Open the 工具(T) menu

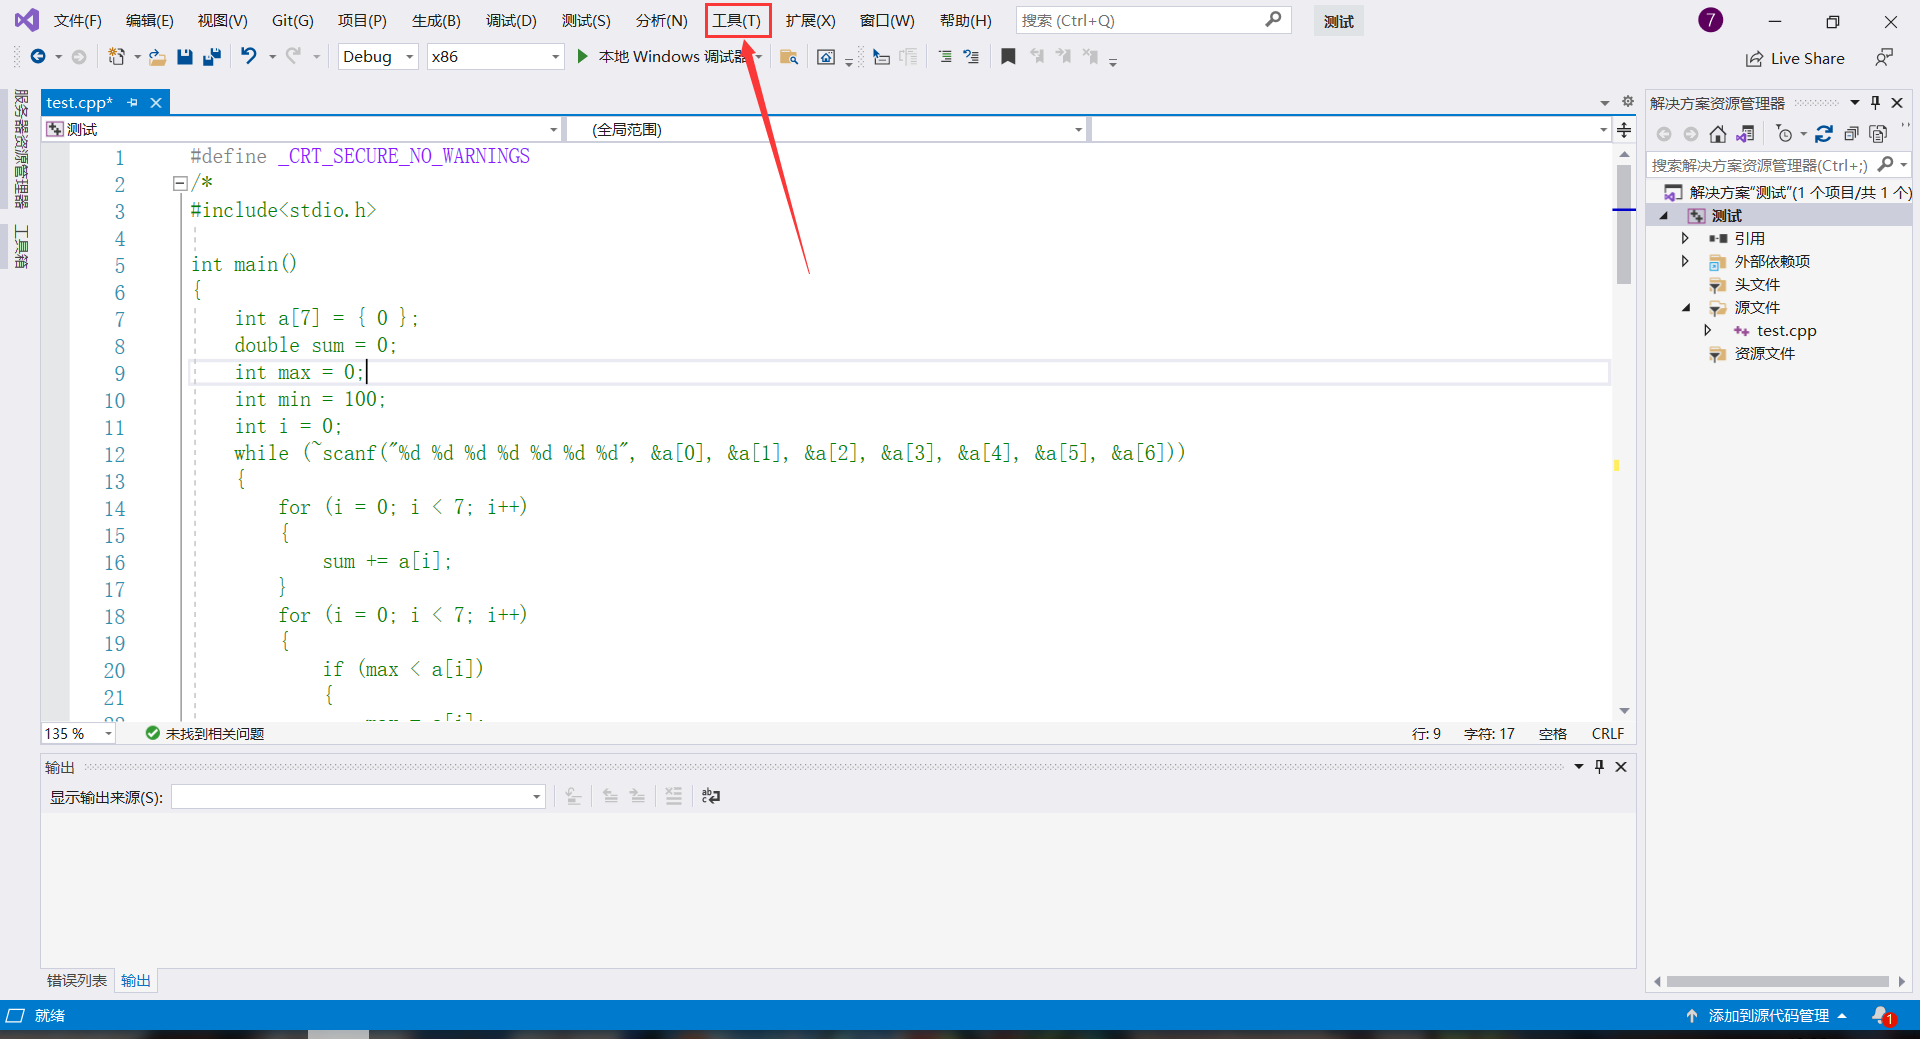point(737,20)
